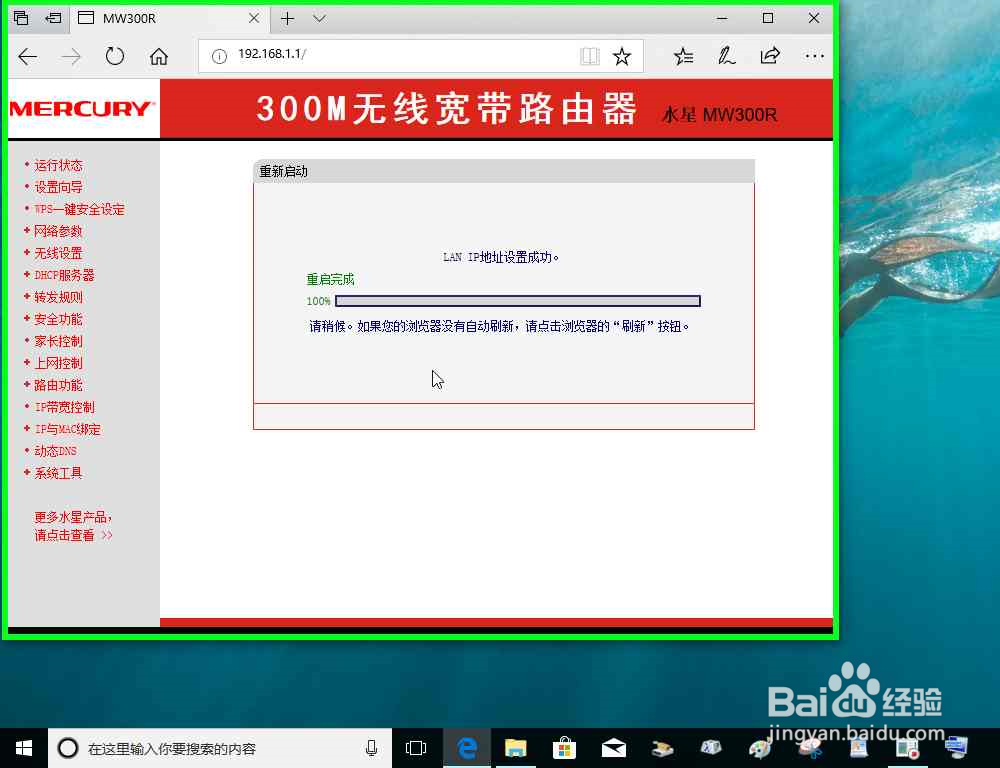Viewport: 1000px width, 768px height.
Task: Click the reading view icon in address bar
Action: [590, 56]
